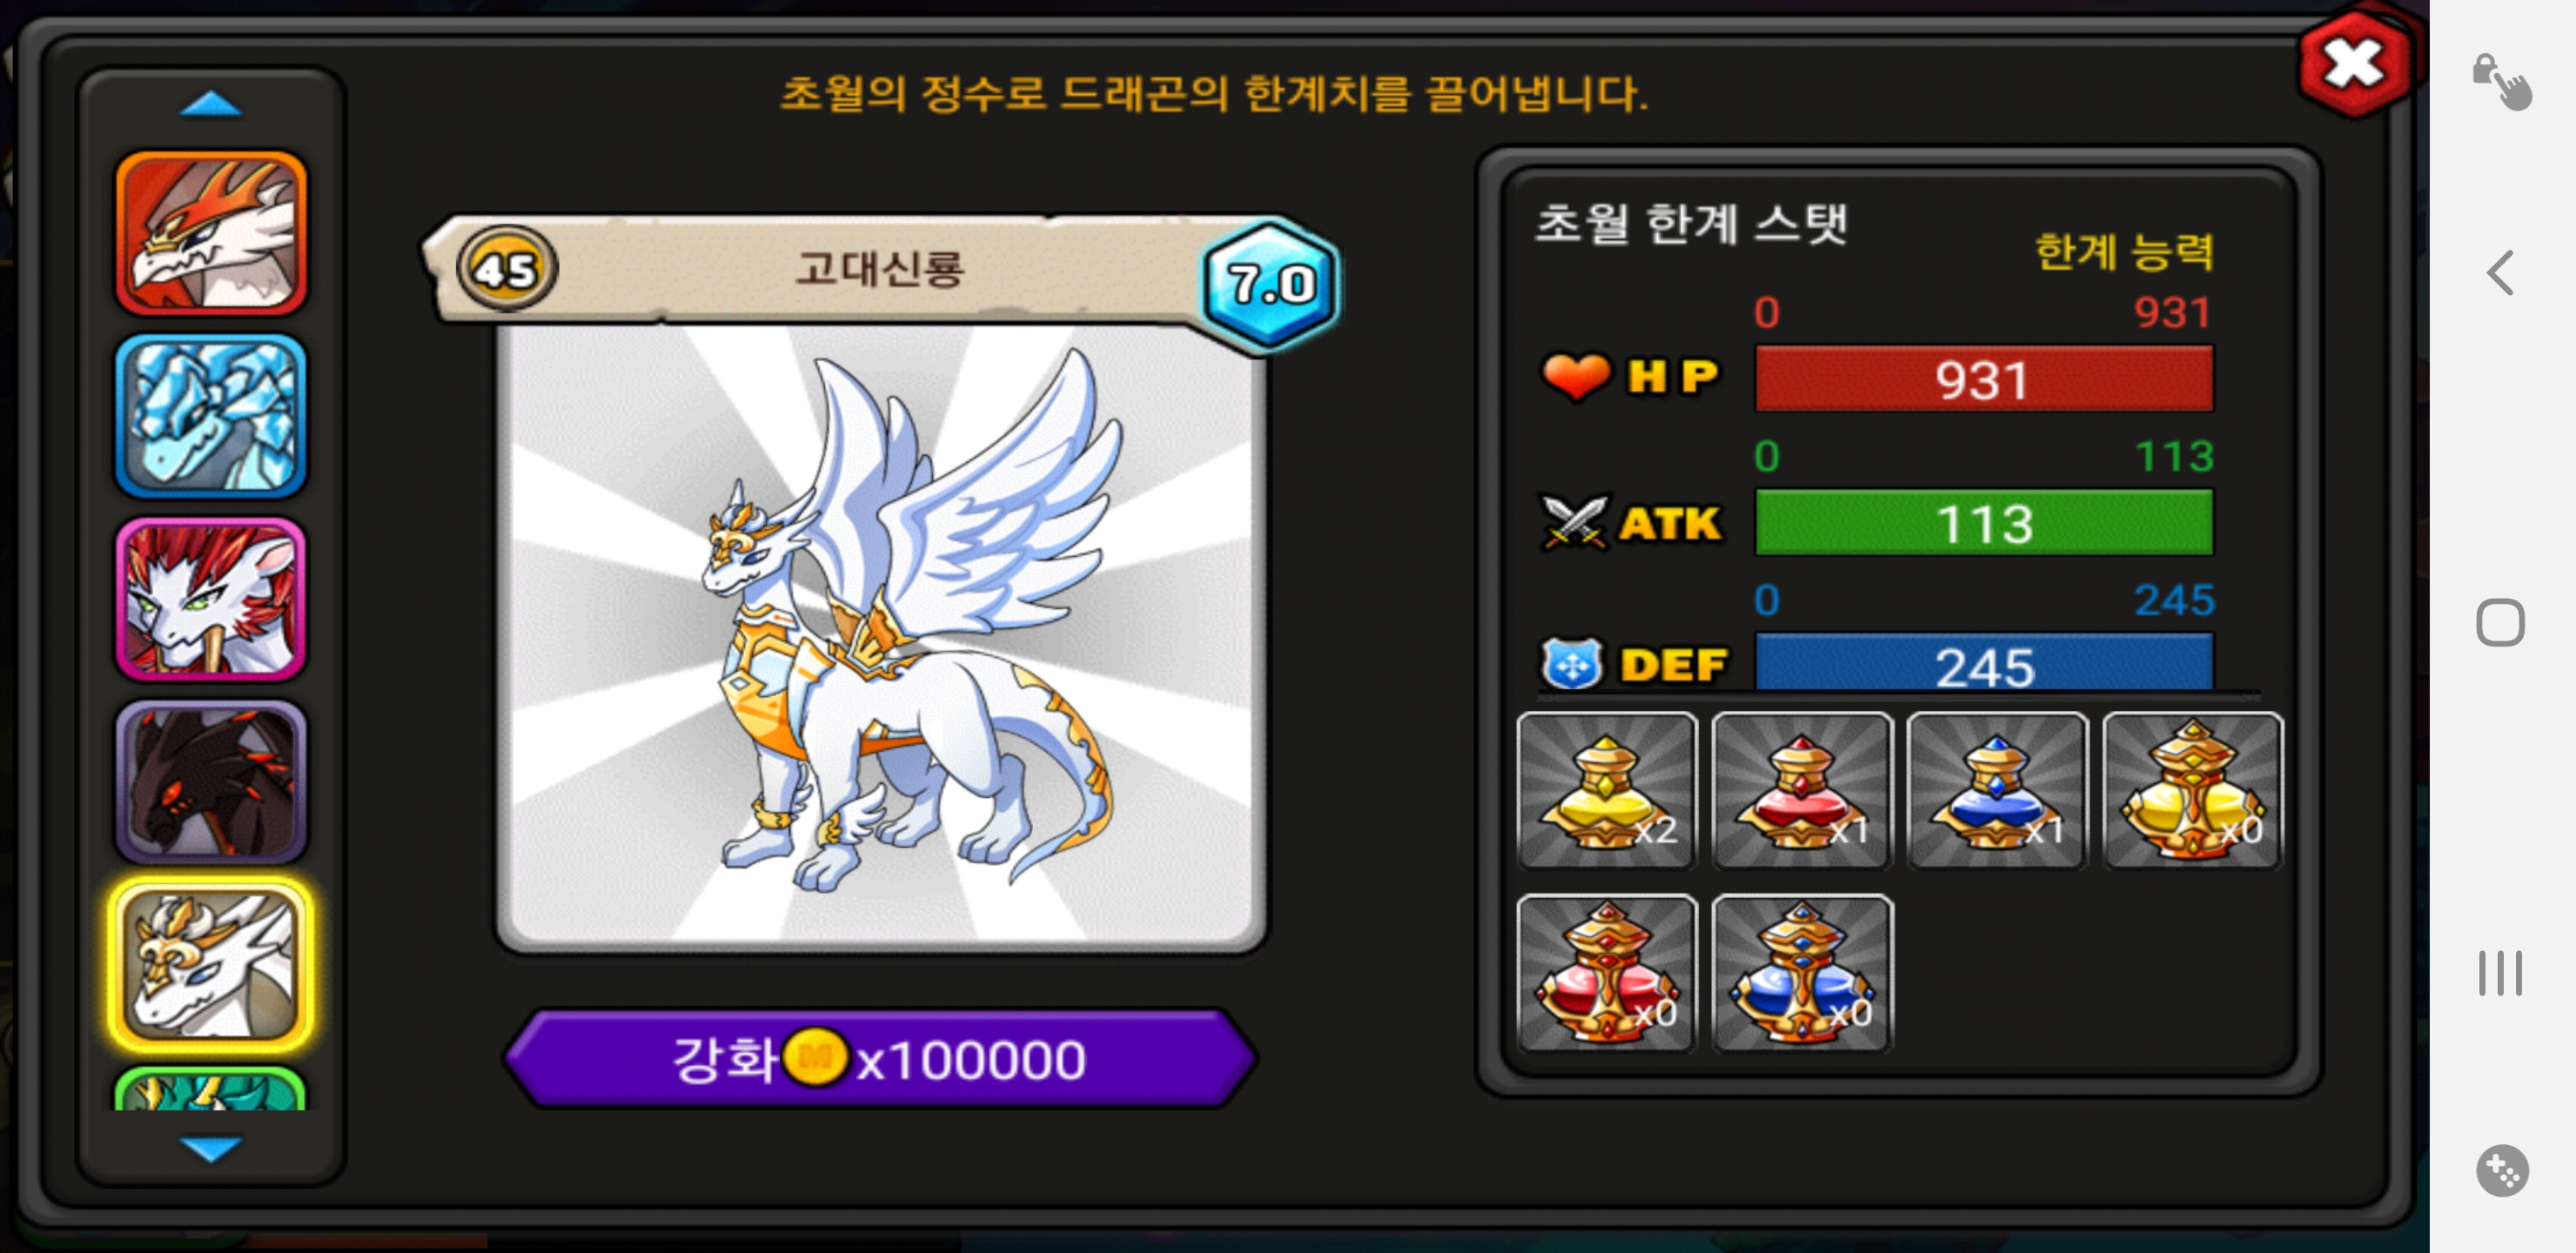Select the large blue essence potion x0

[x=1802, y=973]
